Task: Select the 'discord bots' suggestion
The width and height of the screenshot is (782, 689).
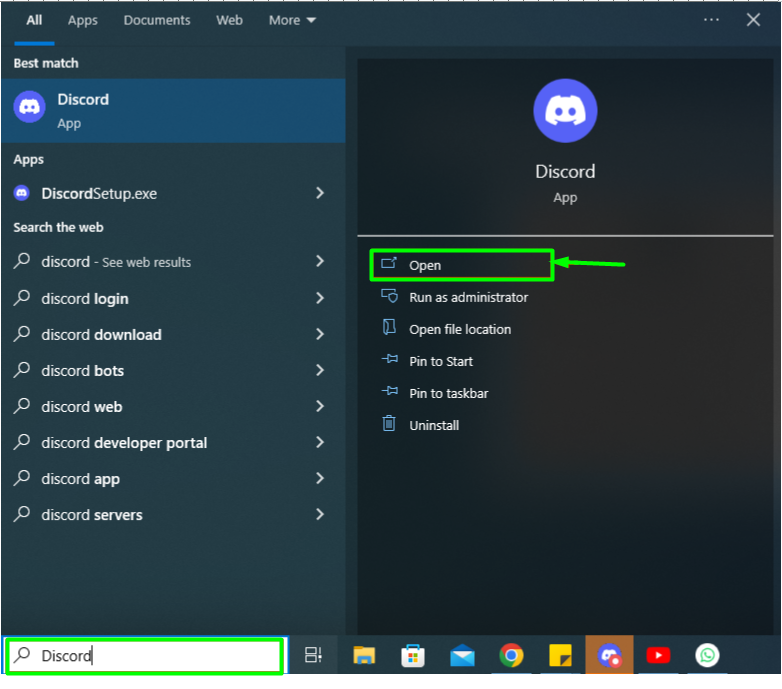Action: [173, 370]
